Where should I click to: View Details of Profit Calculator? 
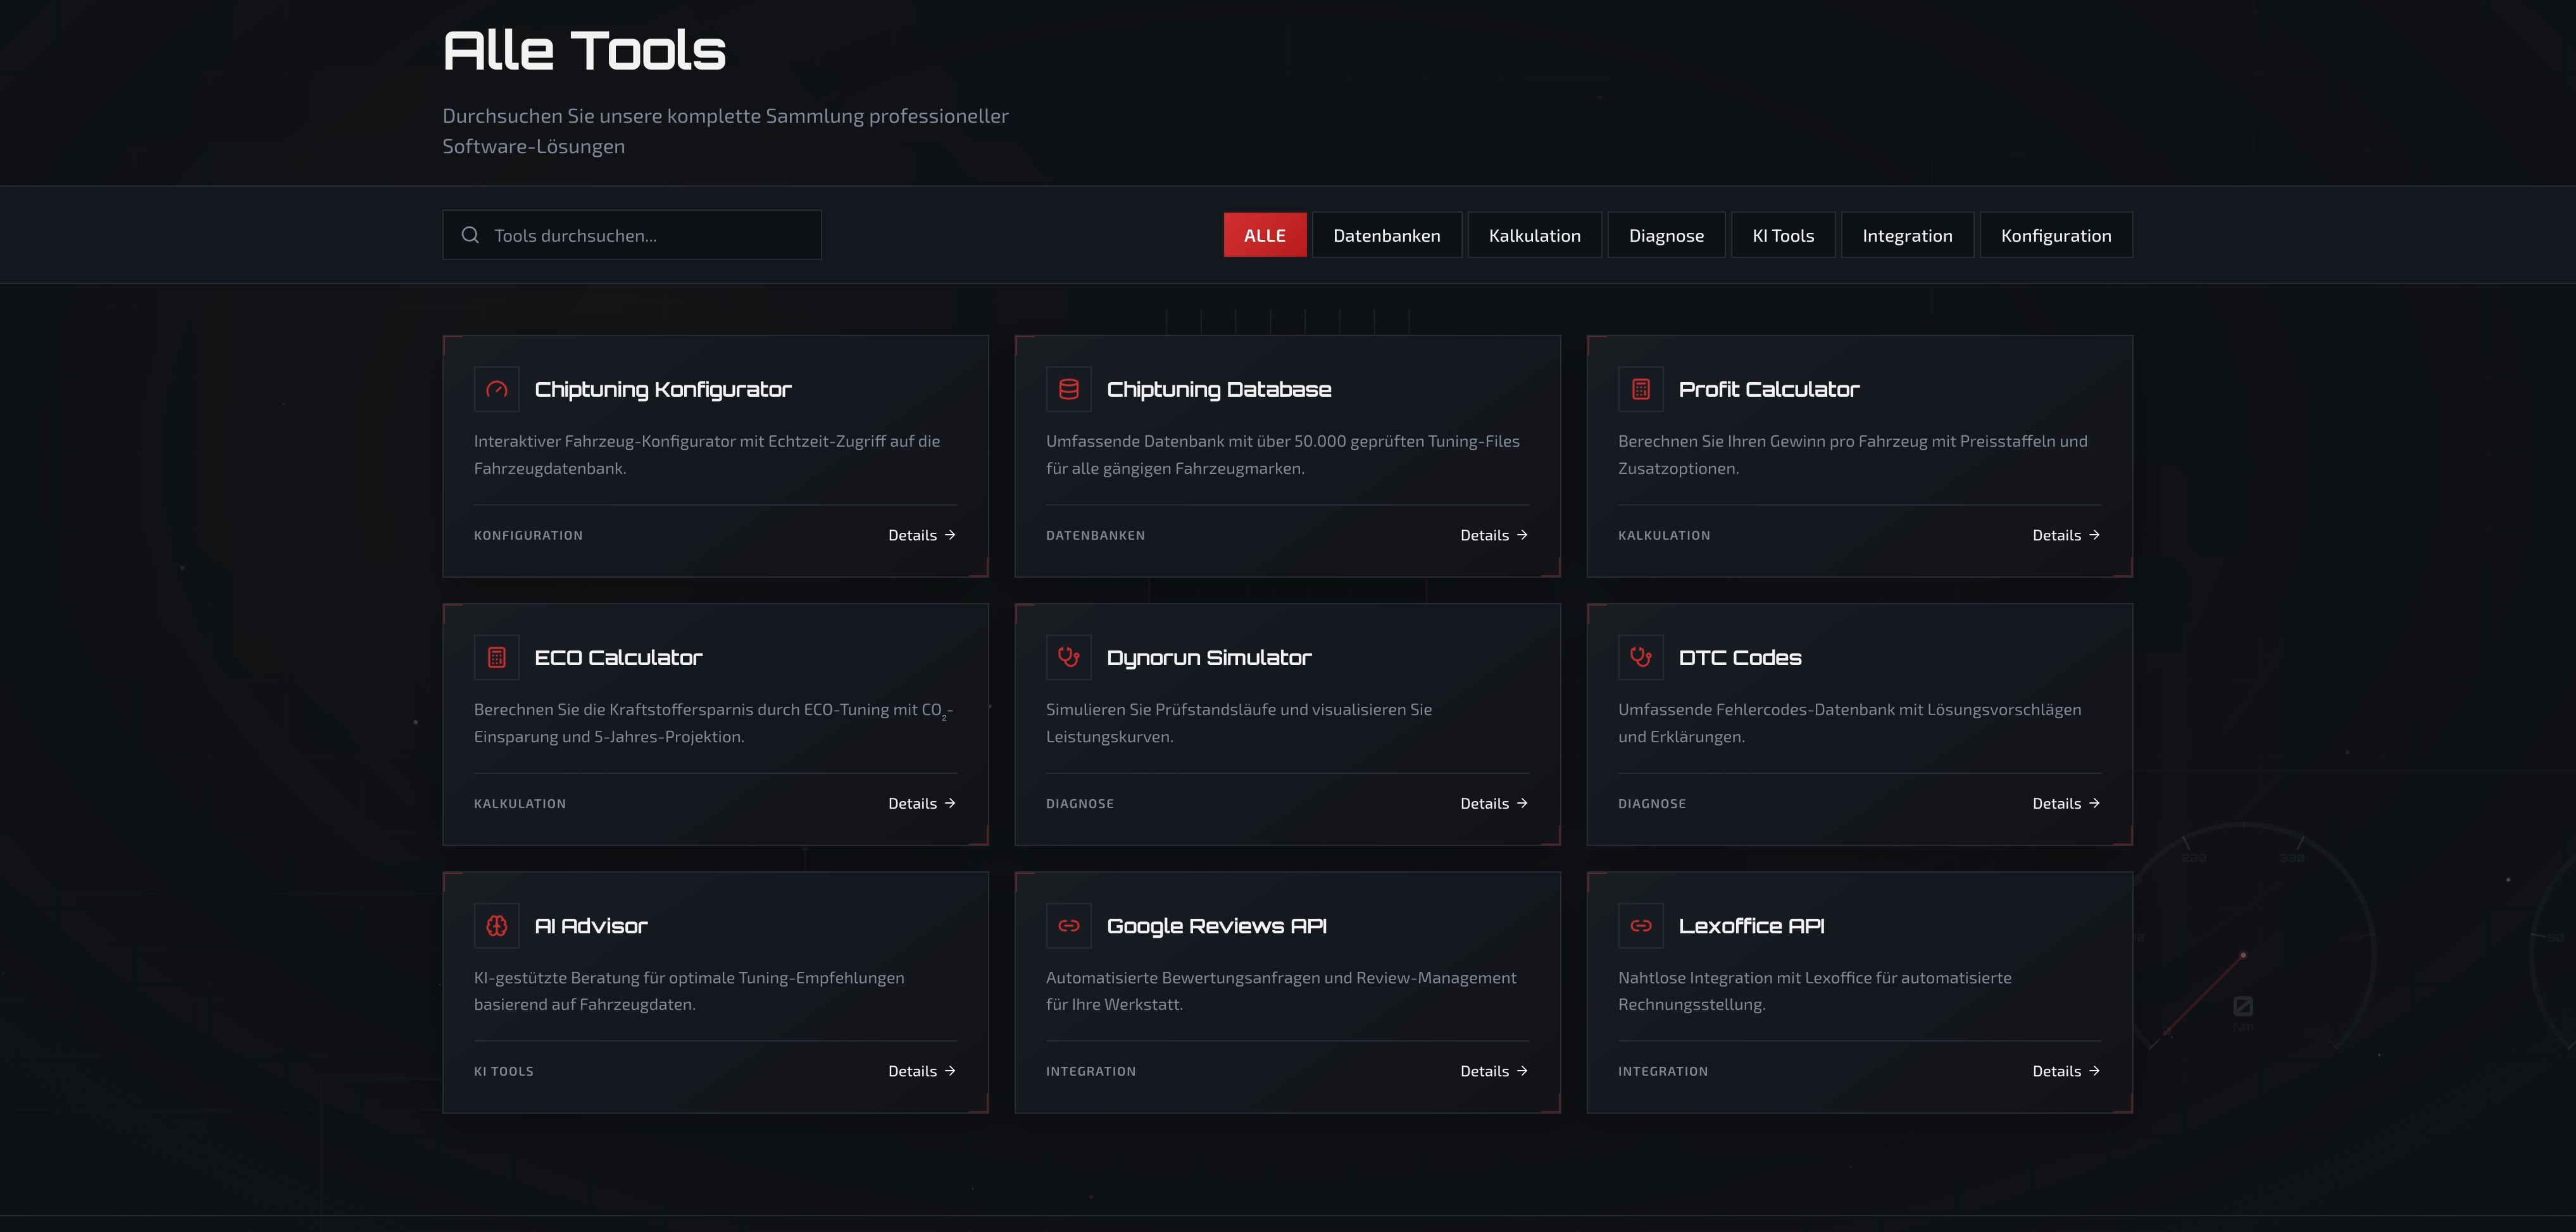click(2066, 535)
